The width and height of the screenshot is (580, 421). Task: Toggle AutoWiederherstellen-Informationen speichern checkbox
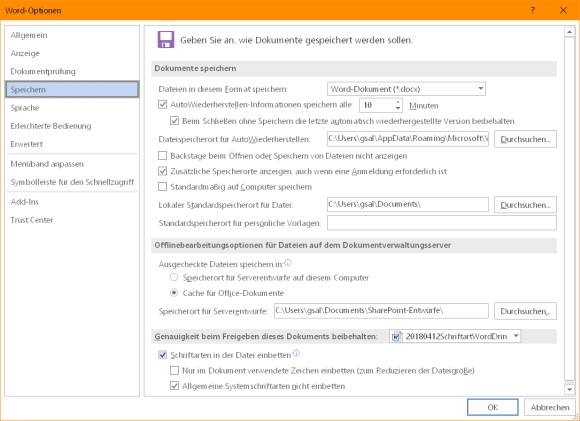[x=162, y=104]
